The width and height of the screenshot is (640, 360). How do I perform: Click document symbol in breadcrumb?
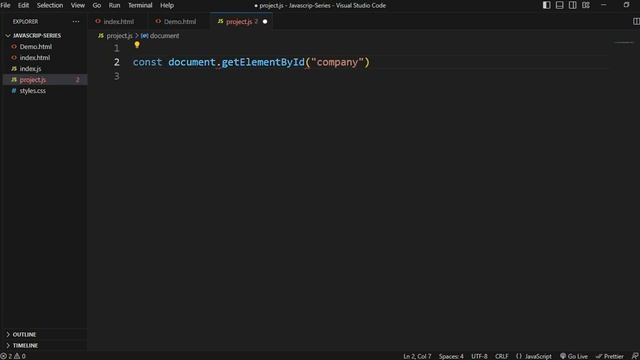(164, 36)
